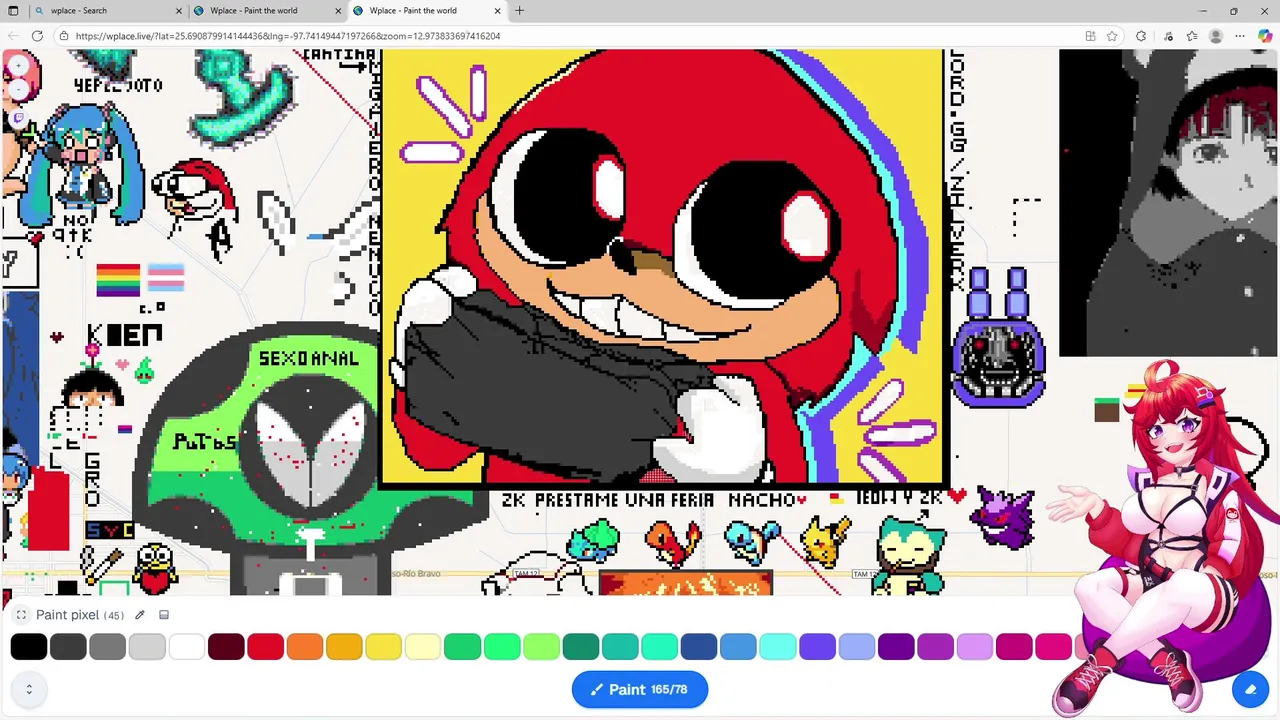
Task: Select the dark purple swatch
Action: pos(896,646)
